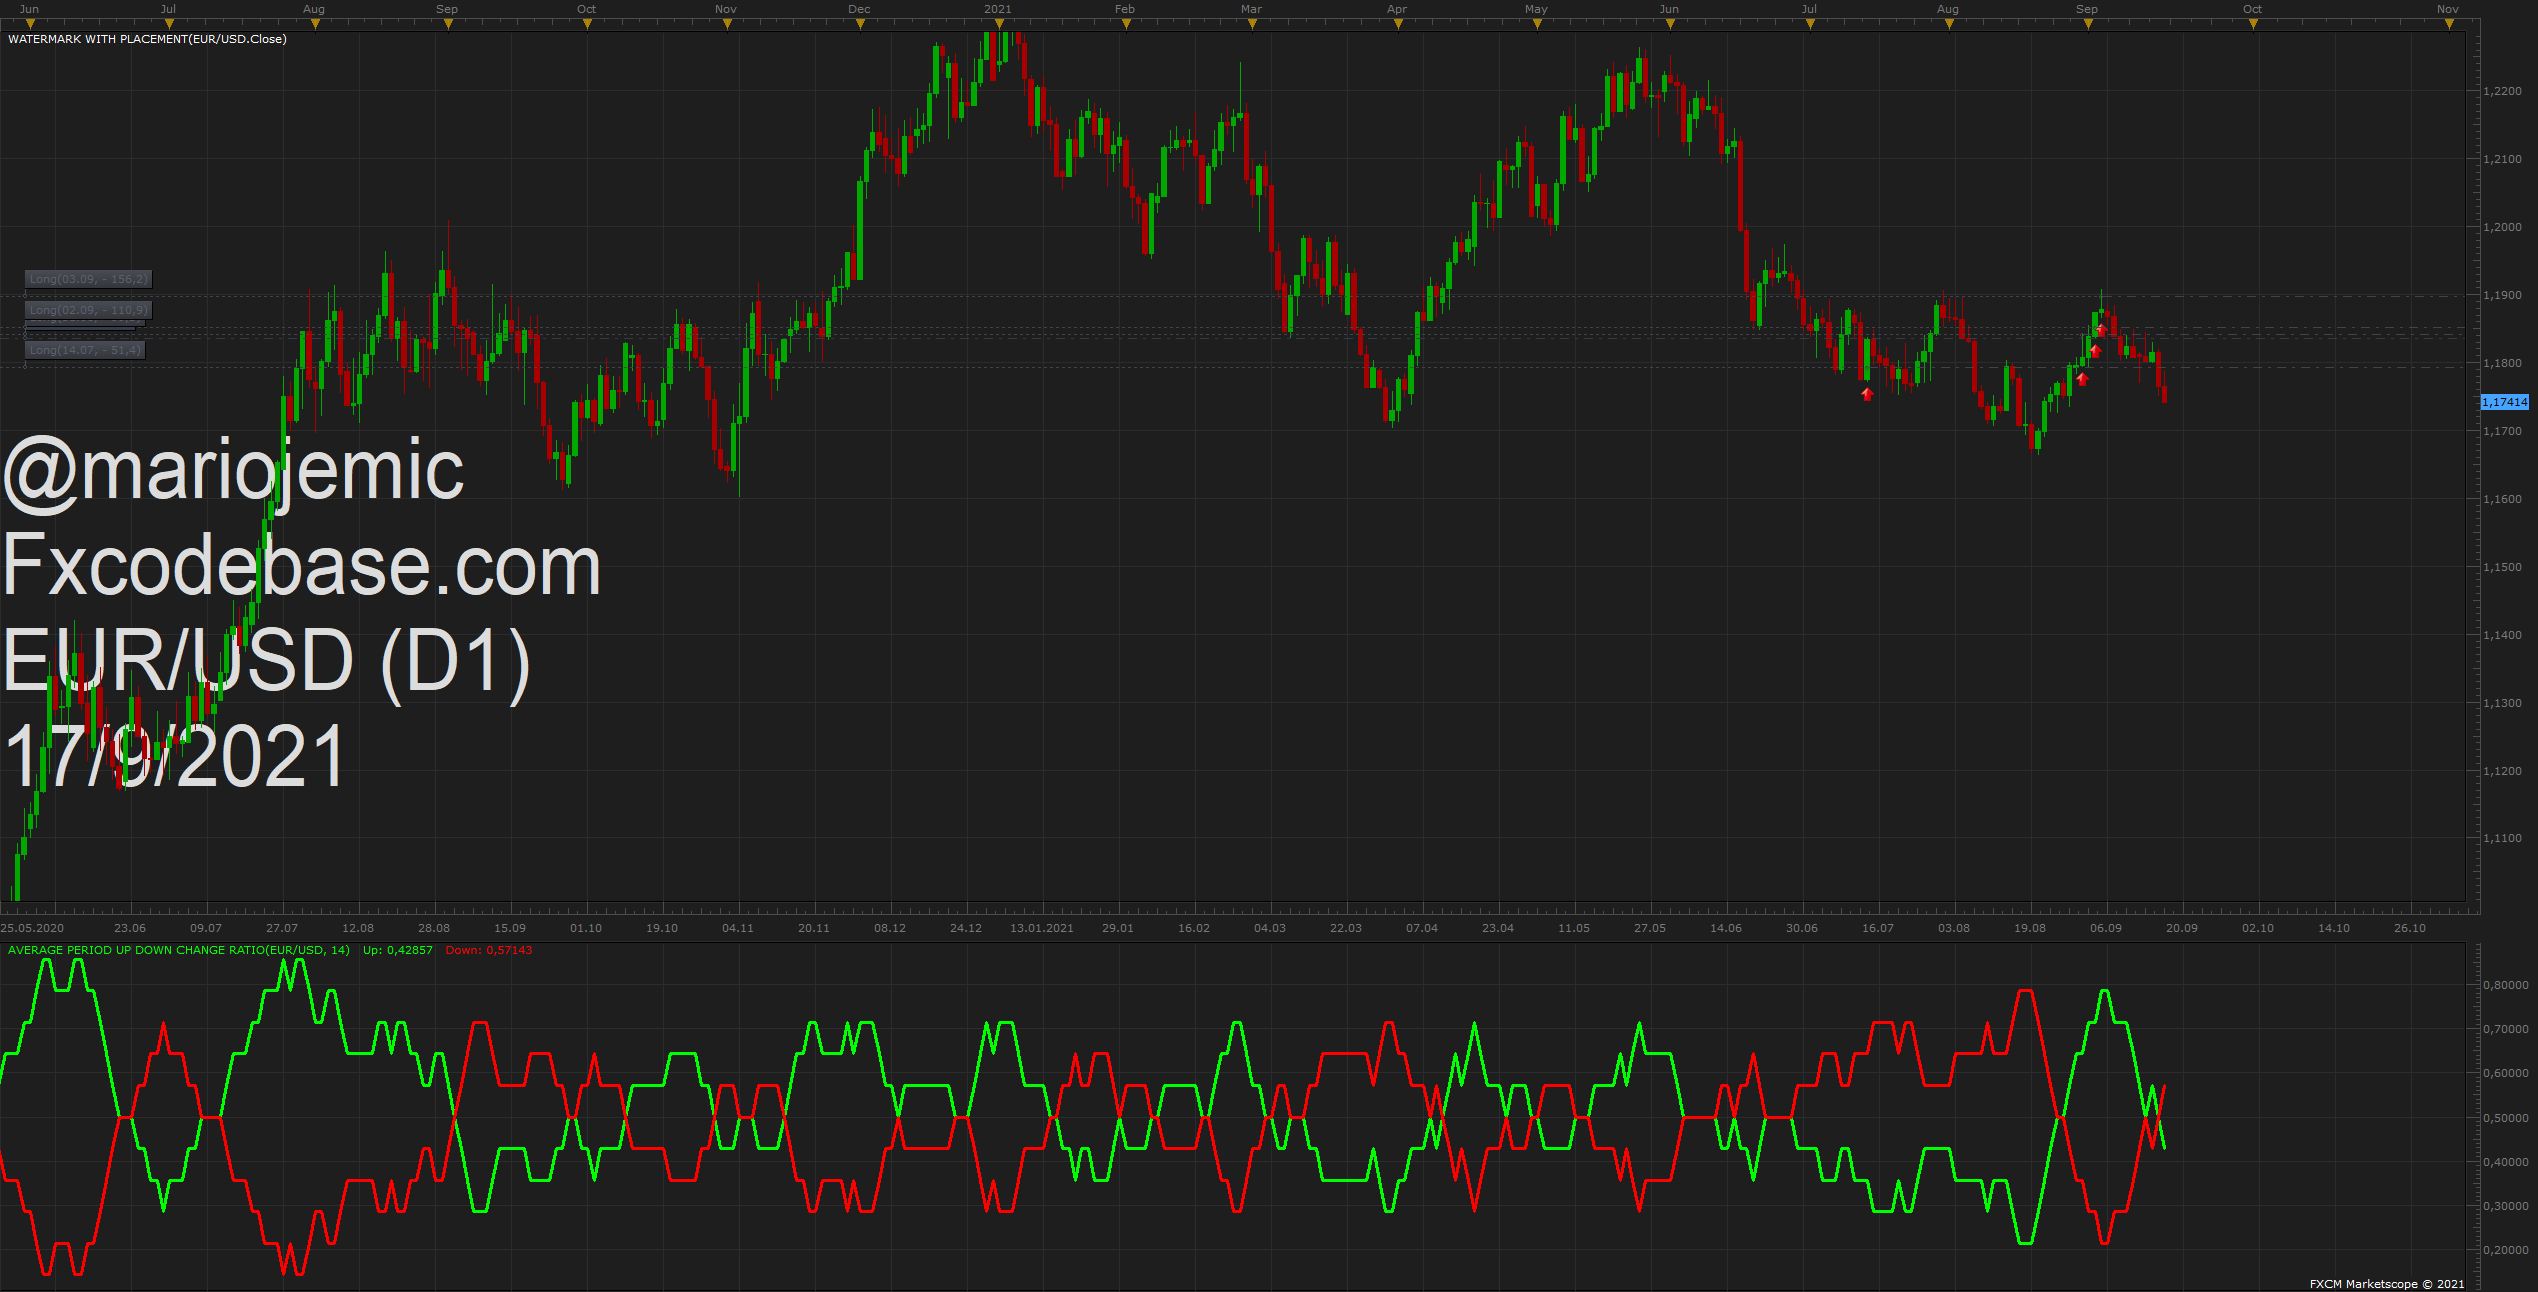This screenshot has width=2538, height=1292.
Task: Click the FXCM Marketscope © 2021 text
Action: click(2387, 1284)
